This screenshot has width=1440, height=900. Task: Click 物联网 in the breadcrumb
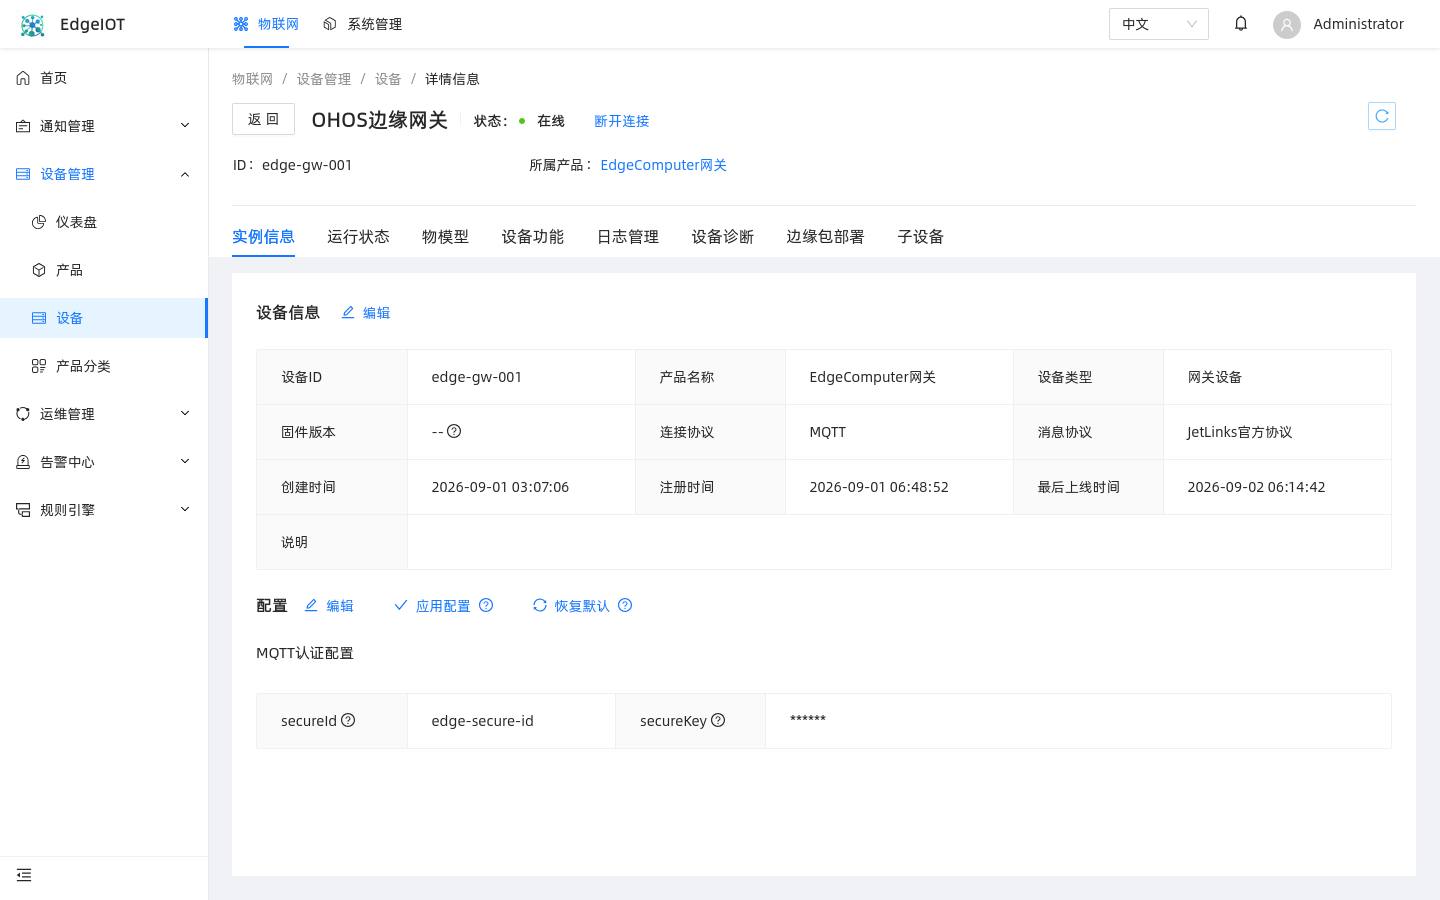point(252,79)
